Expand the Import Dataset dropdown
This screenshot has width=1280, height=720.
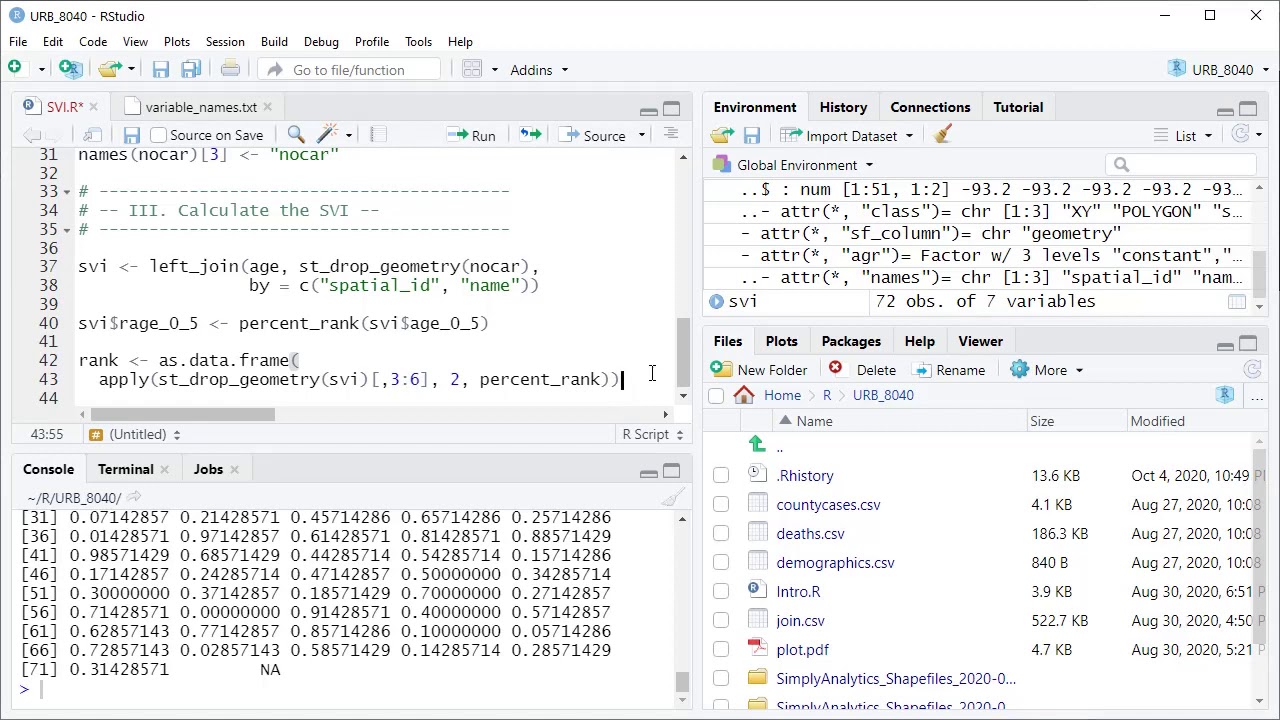coord(846,136)
